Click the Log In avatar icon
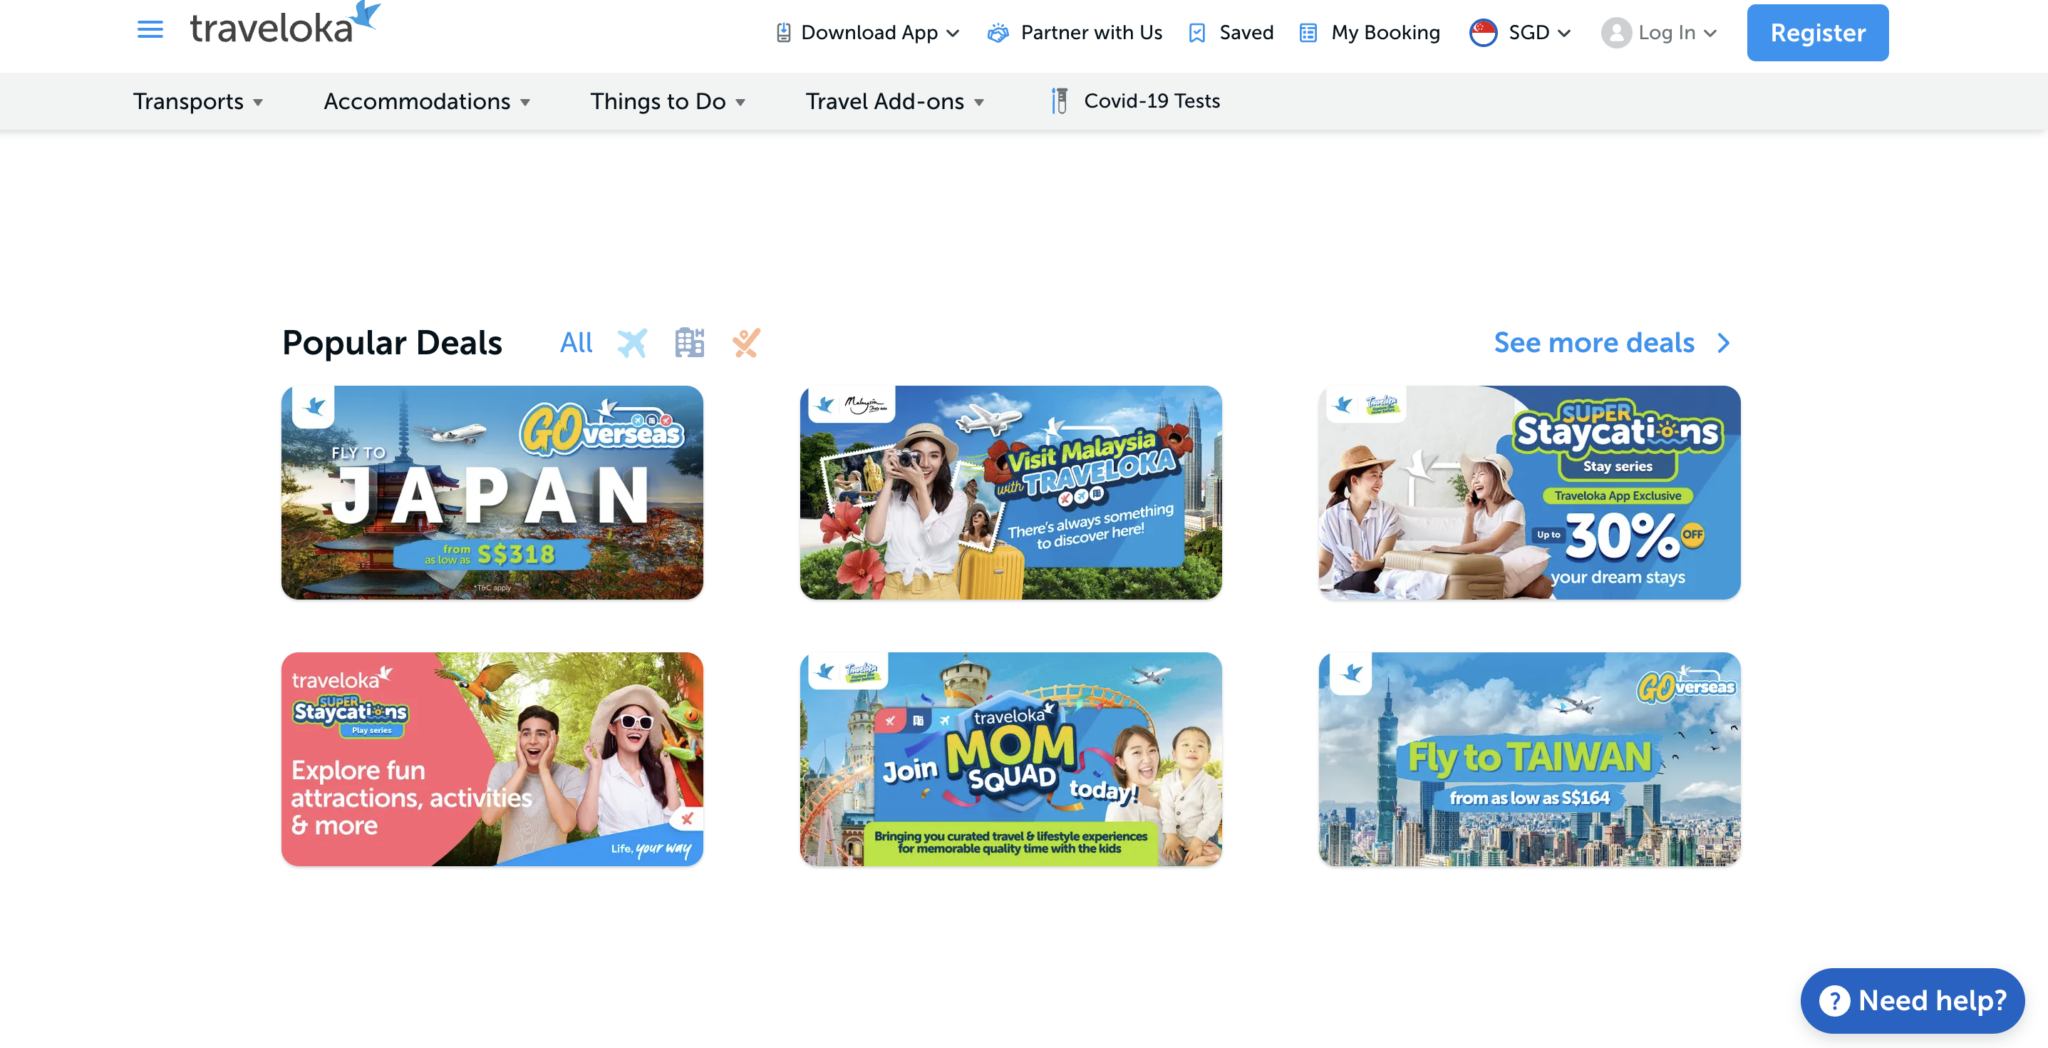This screenshot has width=2048, height=1048. coord(1616,33)
